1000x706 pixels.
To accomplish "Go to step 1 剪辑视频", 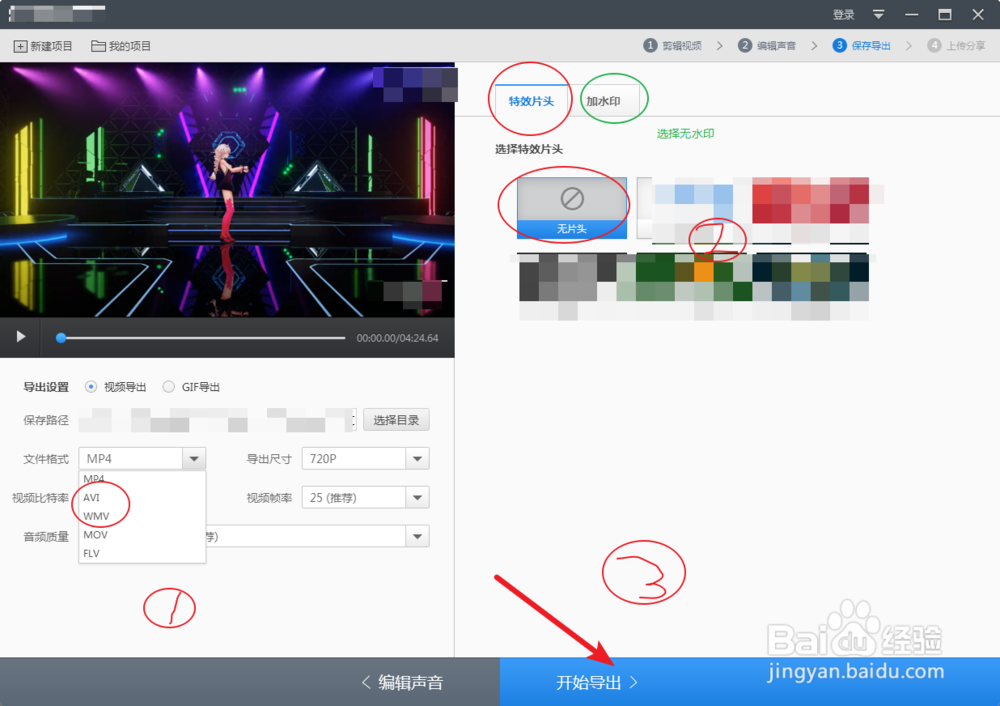I will coord(673,45).
